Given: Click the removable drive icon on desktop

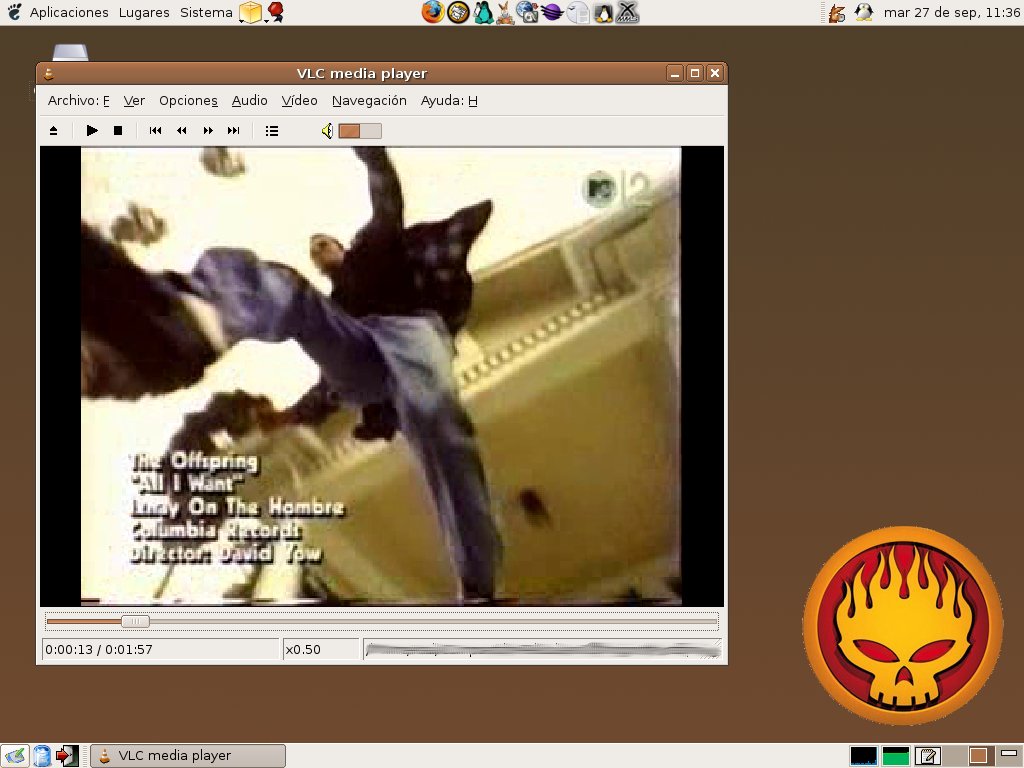Looking at the screenshot, I should [70, 52].
